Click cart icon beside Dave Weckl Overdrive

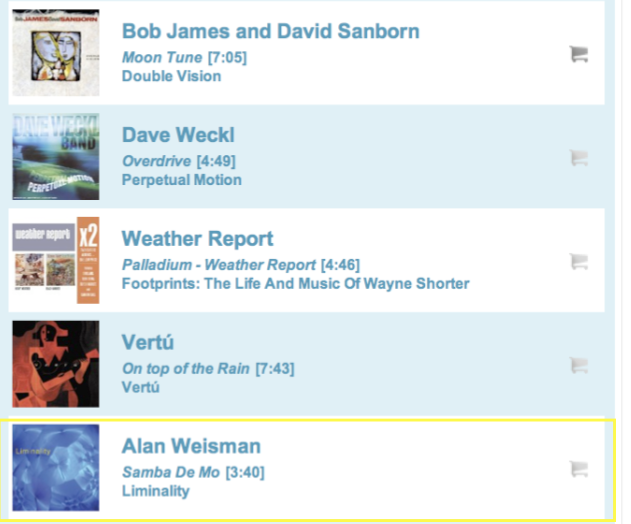578,157
